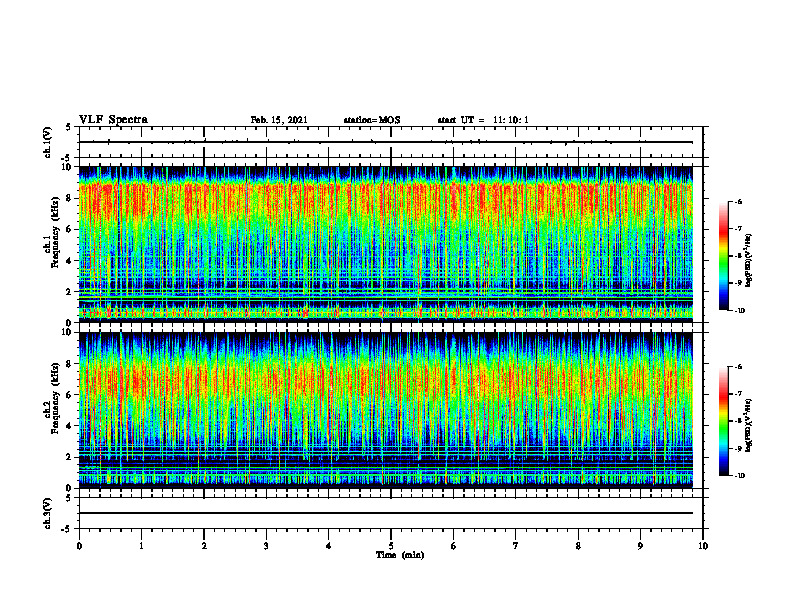Click the 'station=MOS' label

coord(372,120)
